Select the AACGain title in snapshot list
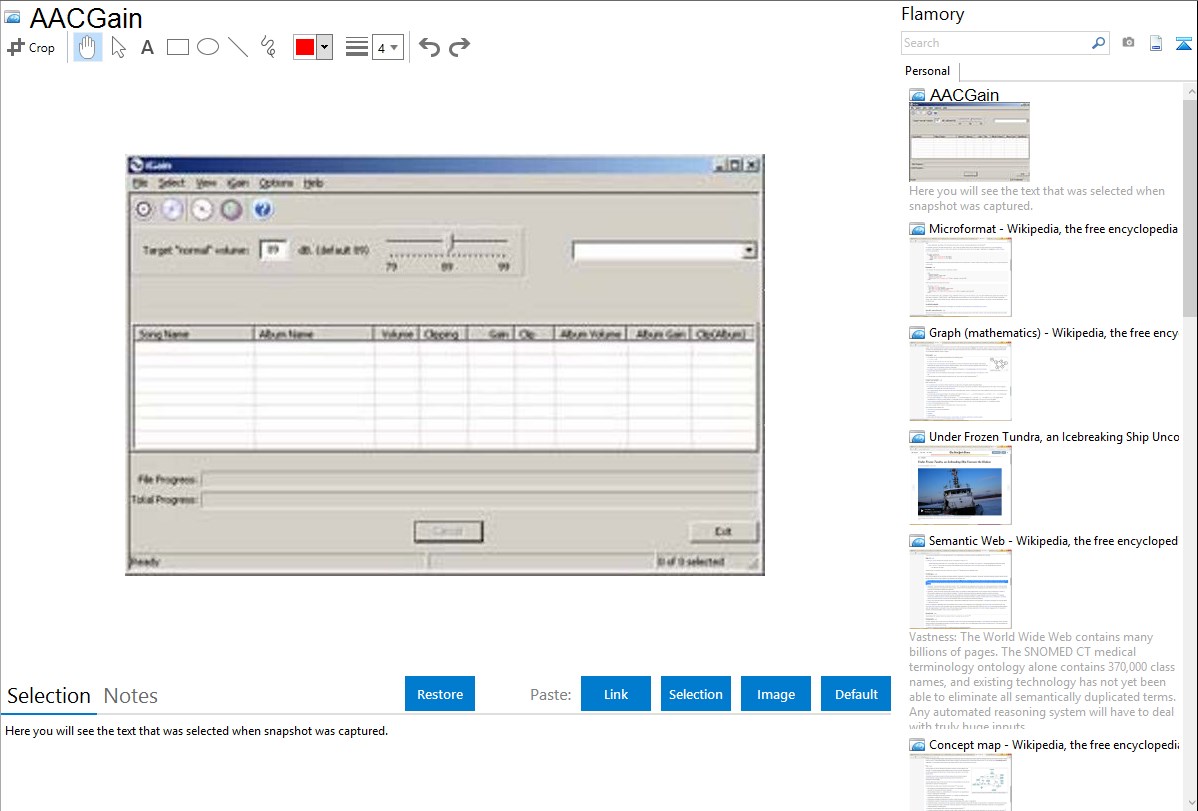Viewport: 1198px width, 811px height. (x=964, y=95)
